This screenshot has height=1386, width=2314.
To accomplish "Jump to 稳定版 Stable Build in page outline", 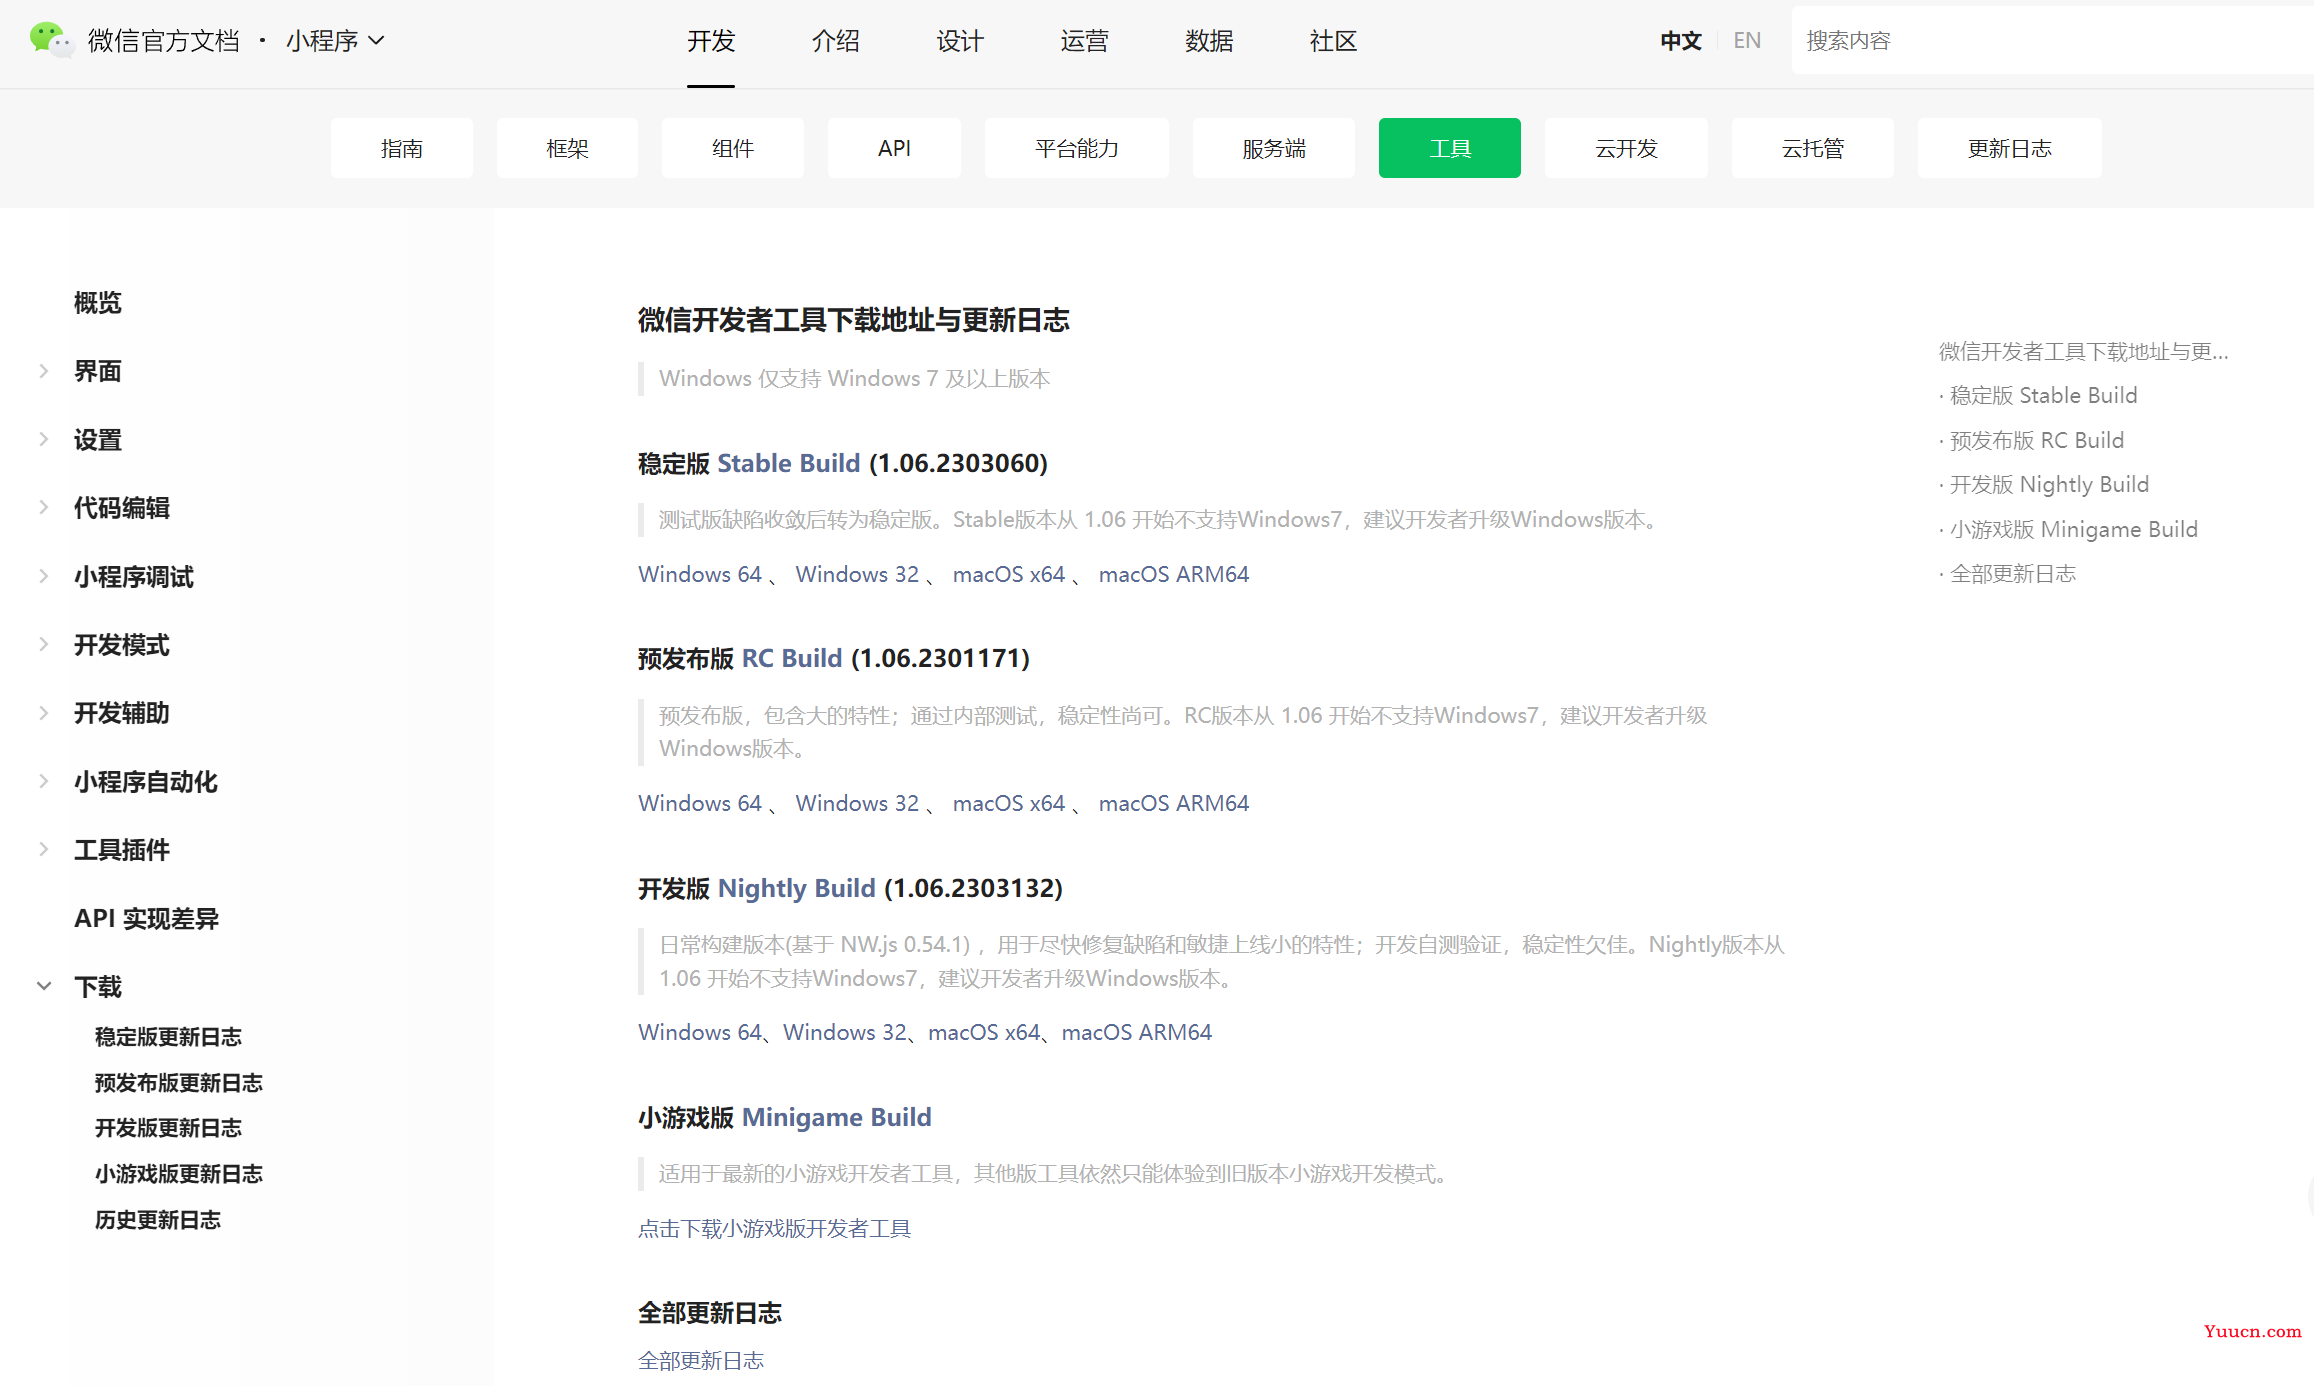I will (2043, 395).
